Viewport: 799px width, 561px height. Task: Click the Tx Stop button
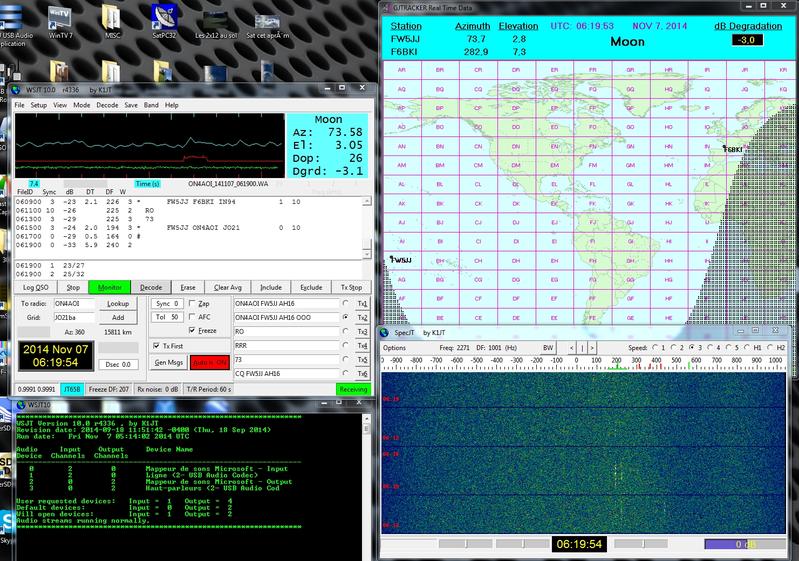(351, 287)
